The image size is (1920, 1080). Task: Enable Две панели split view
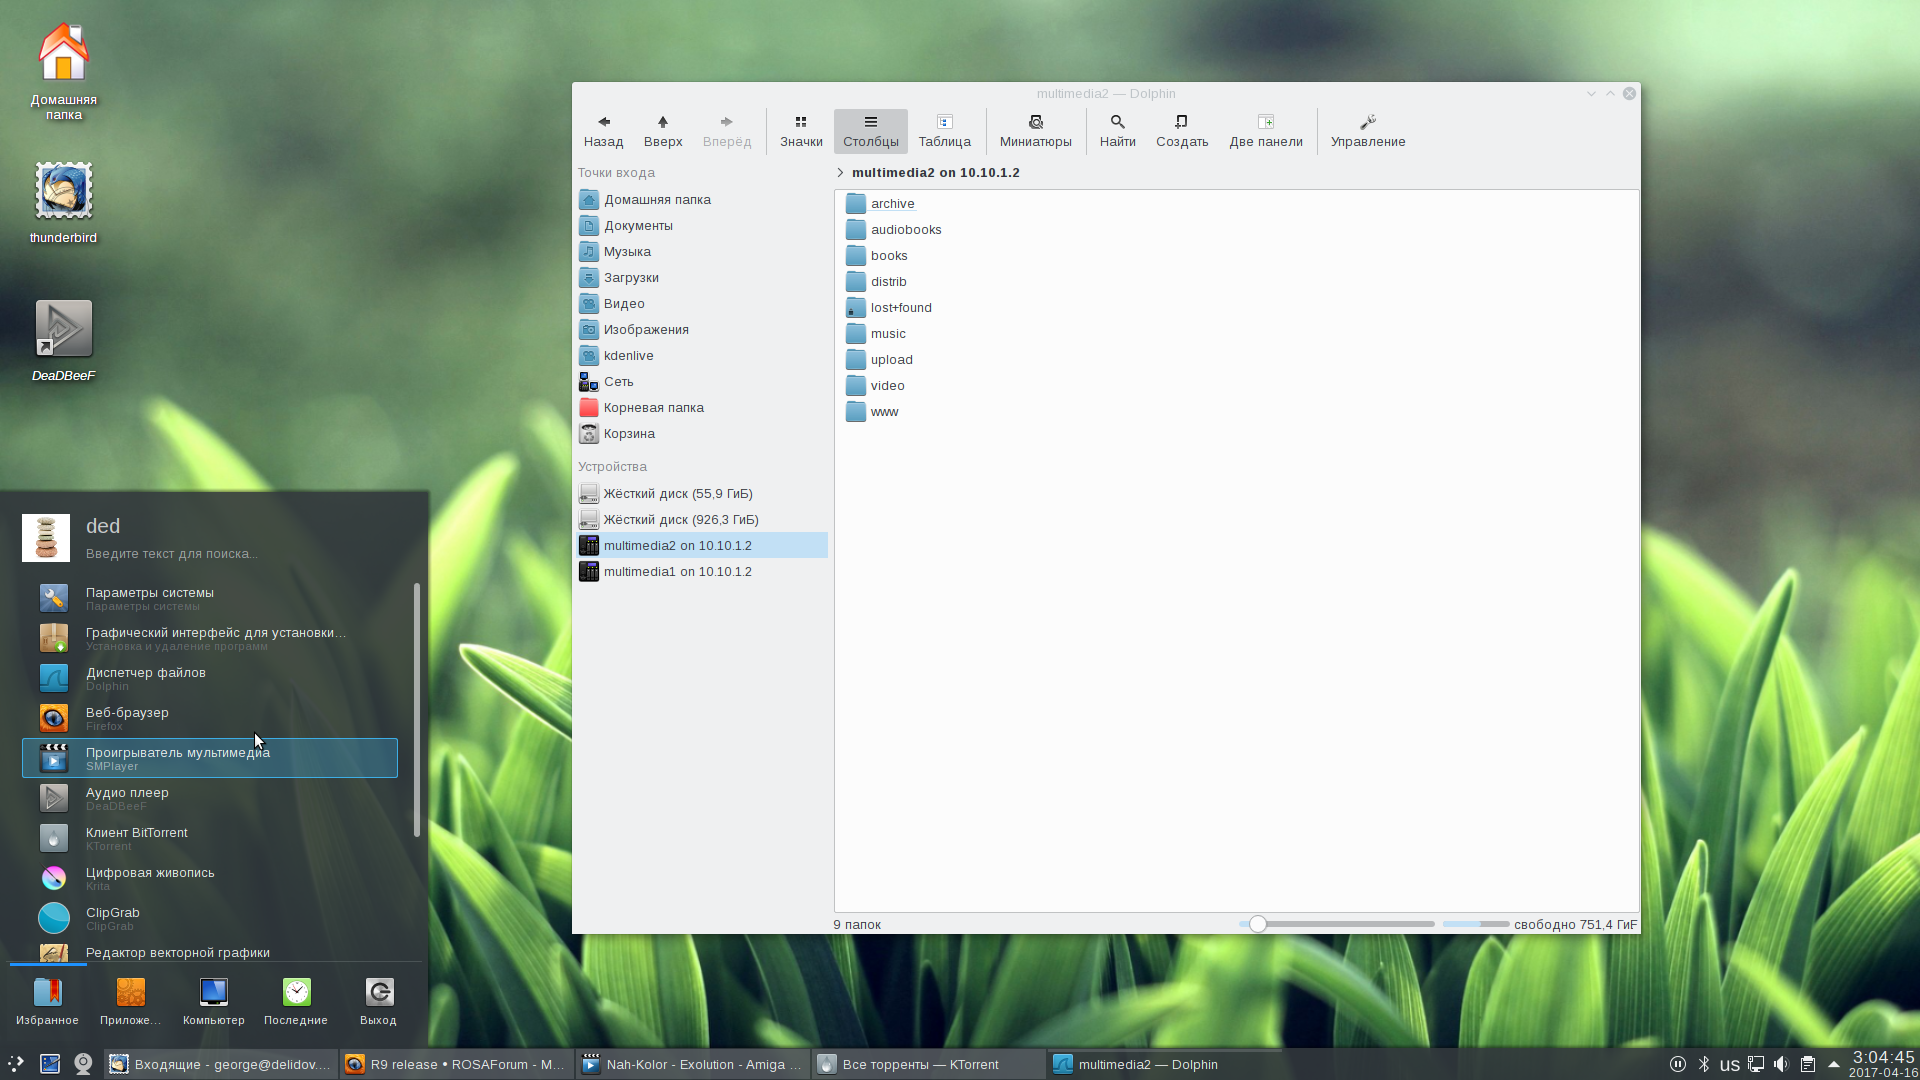[x=1265, y=130]
